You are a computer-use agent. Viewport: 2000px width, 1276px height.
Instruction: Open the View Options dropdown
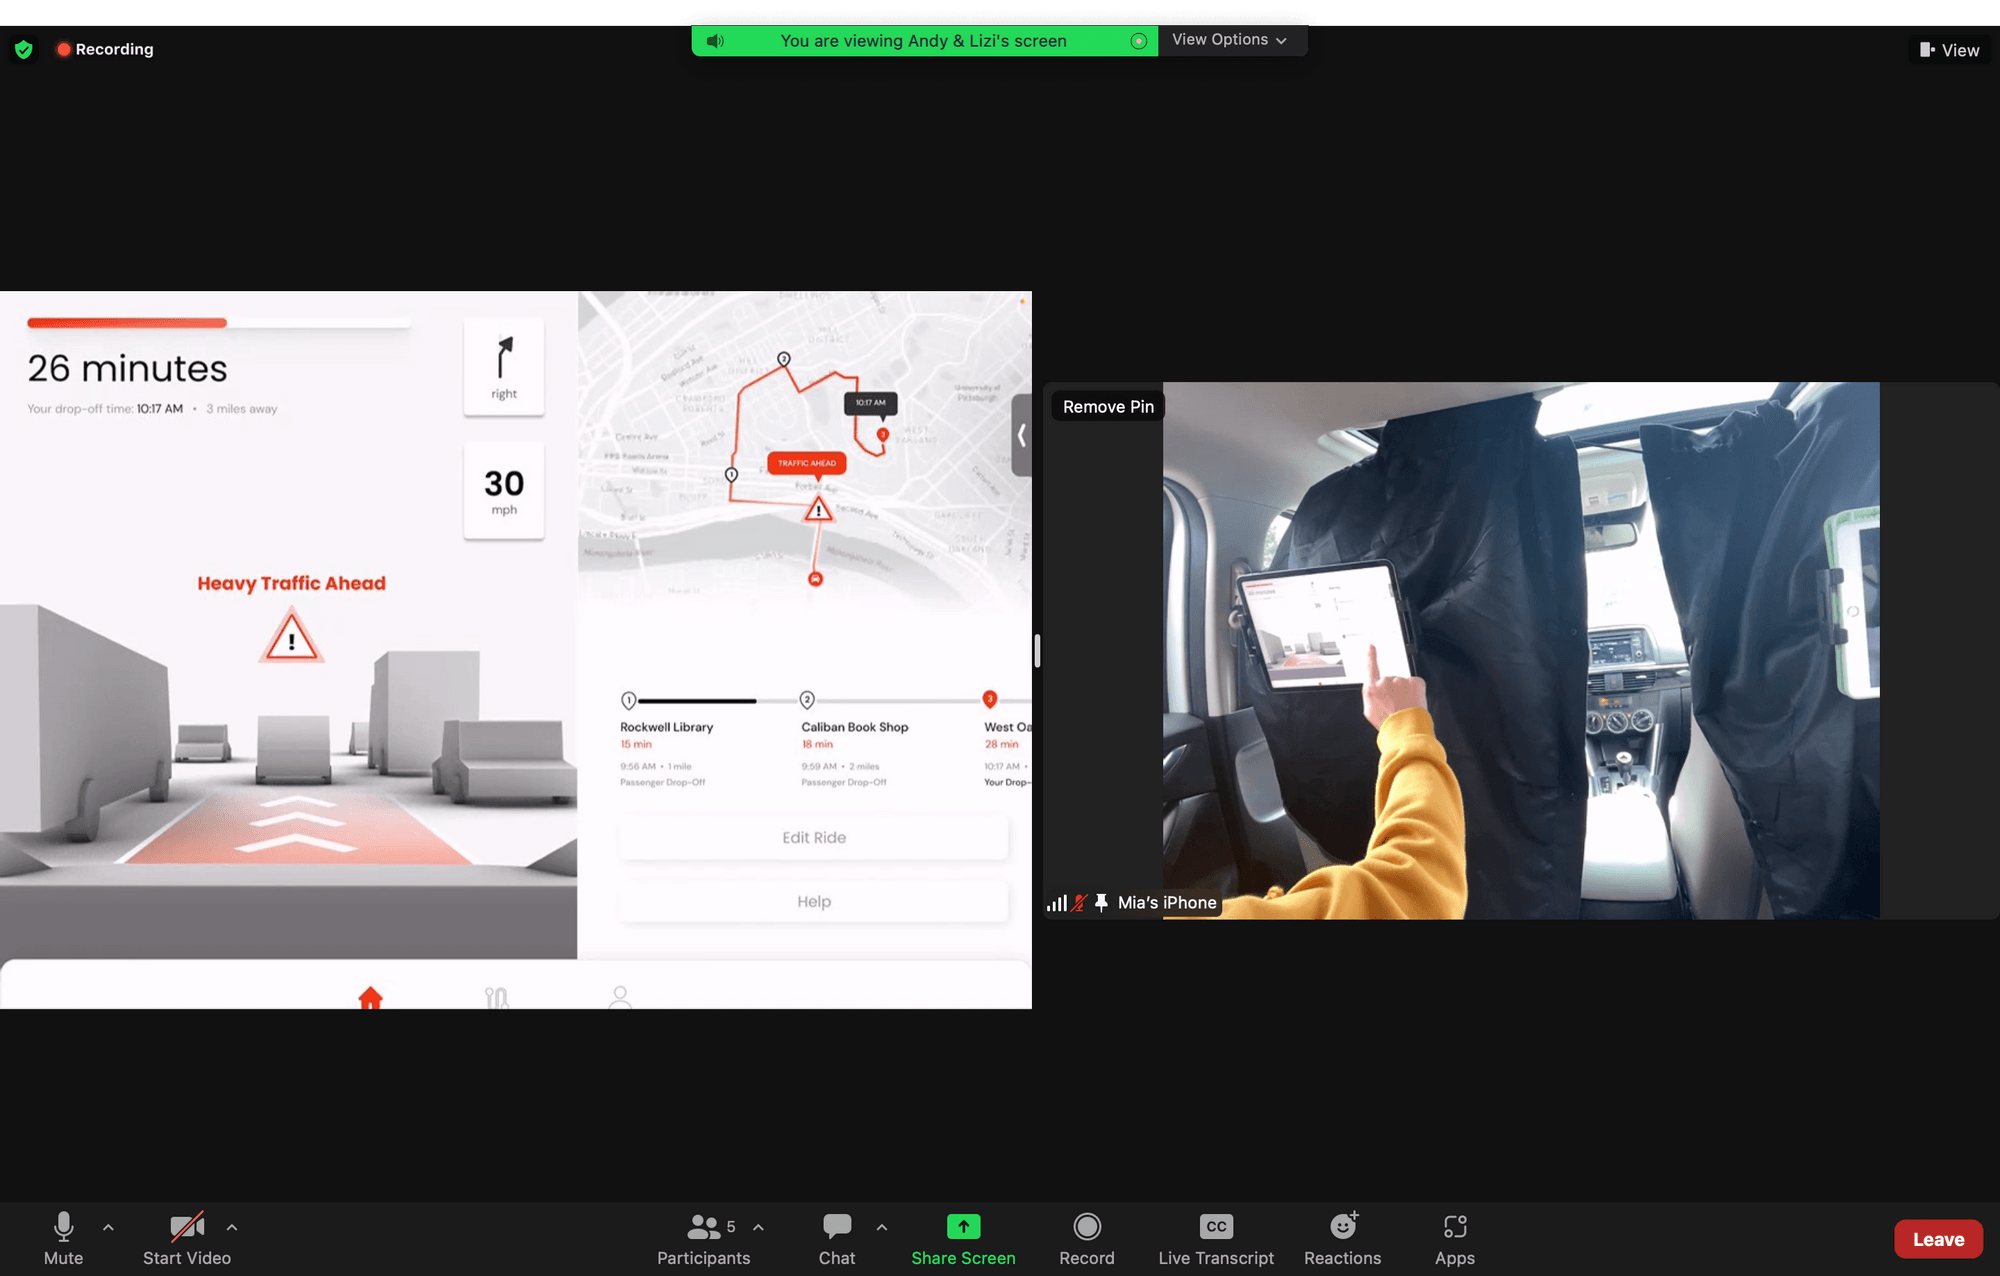tap(1229, 40)
